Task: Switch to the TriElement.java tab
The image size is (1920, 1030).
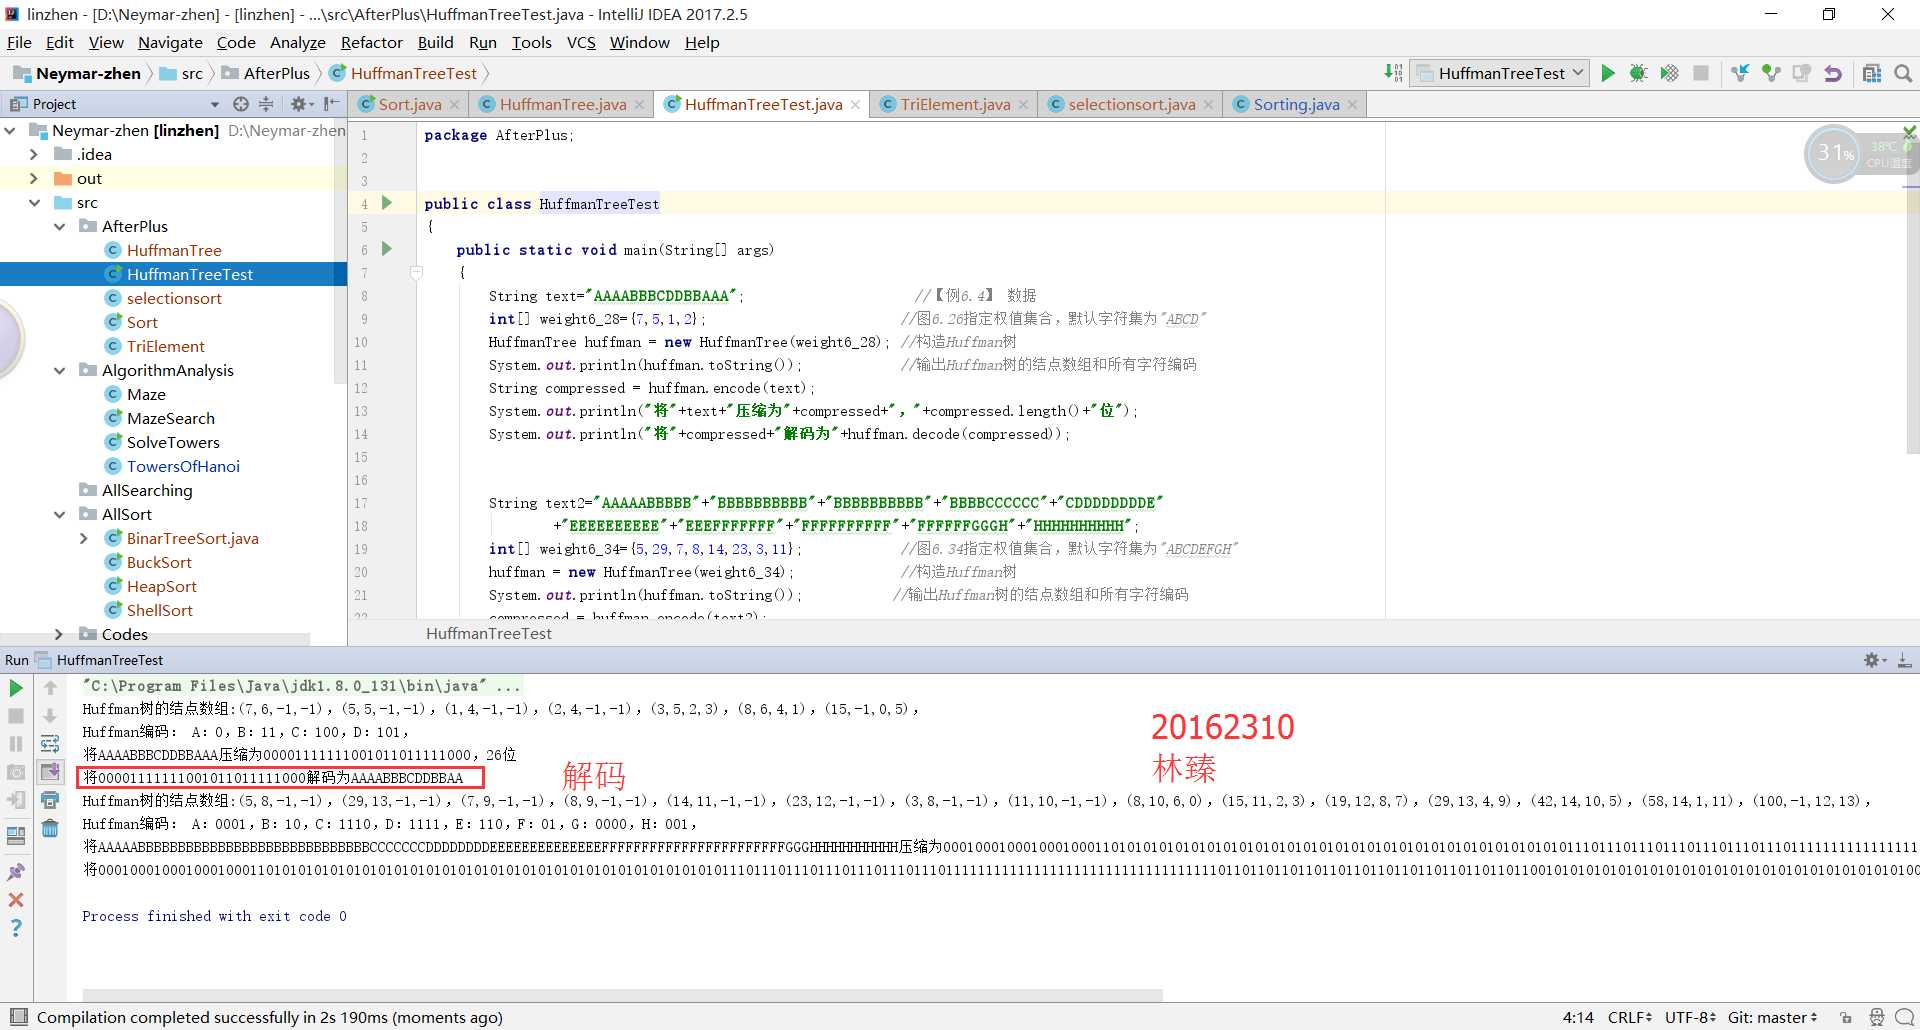Action: pos(955,104)
